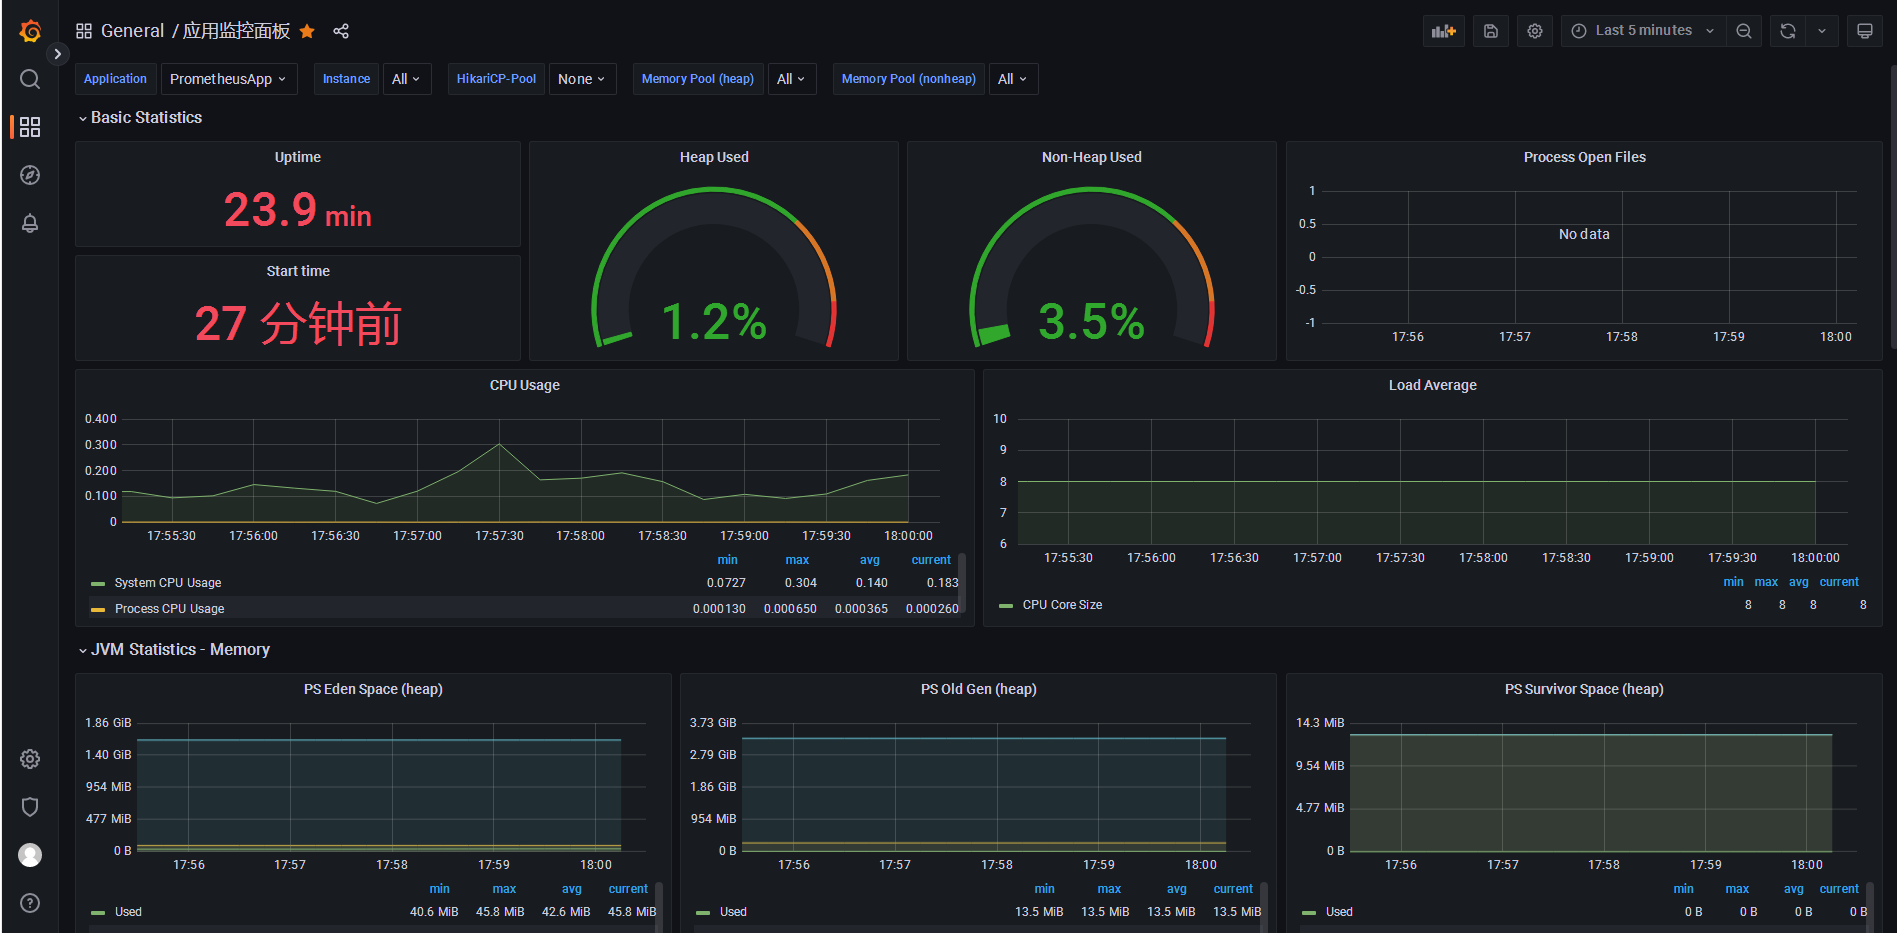
Task: Open the Search dashboards icon
Action: 30,79
